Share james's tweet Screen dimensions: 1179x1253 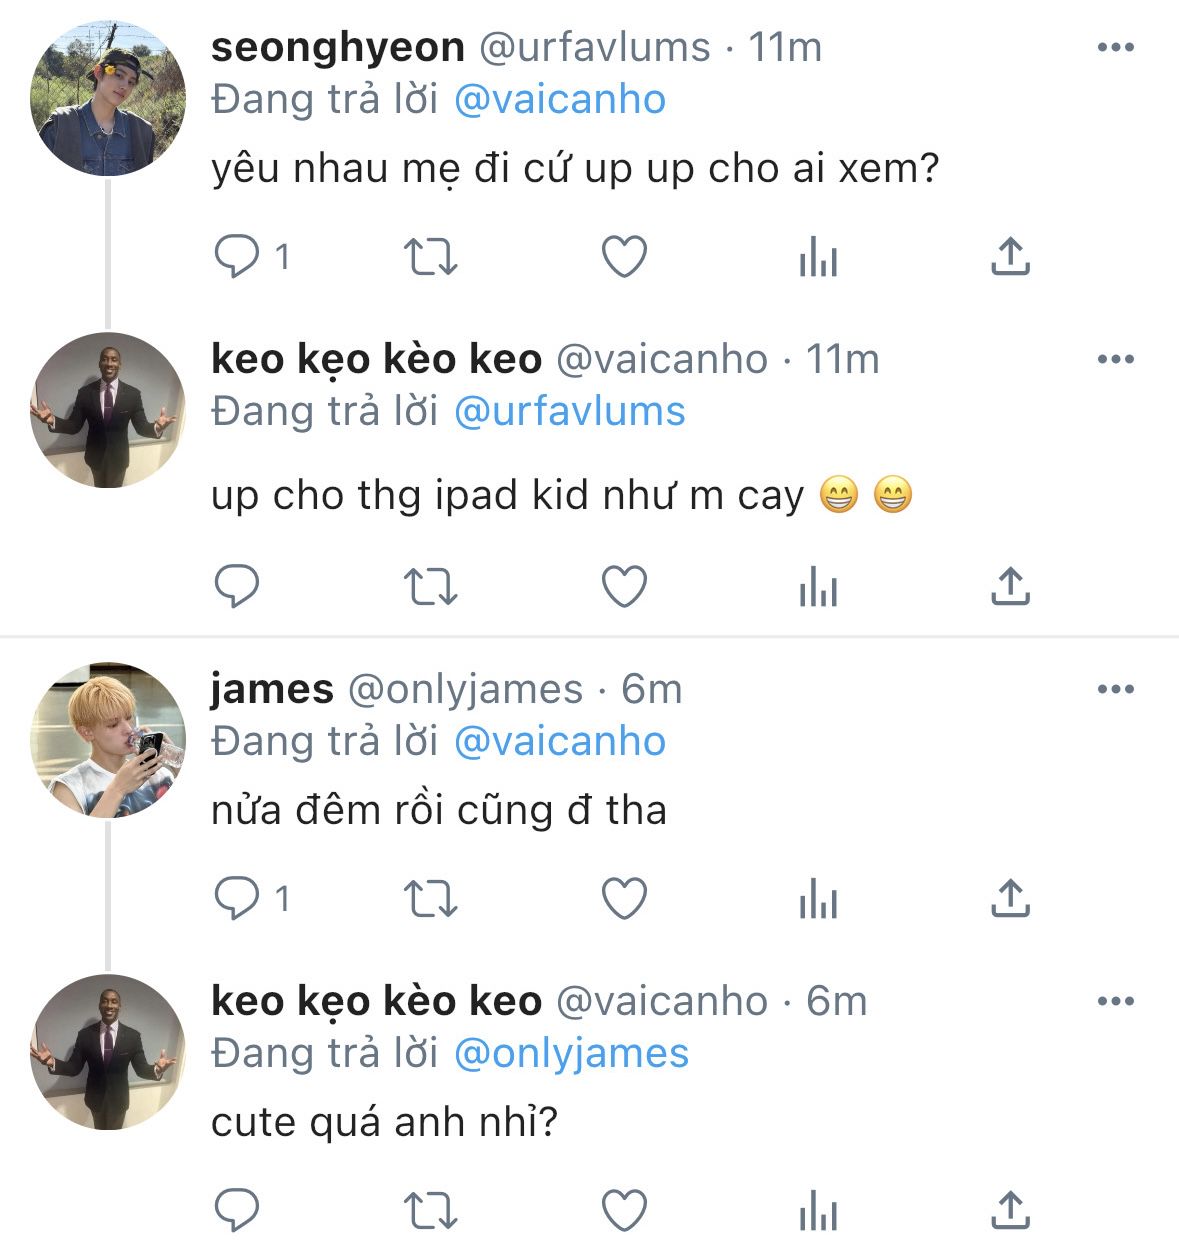pos(1010,899)
